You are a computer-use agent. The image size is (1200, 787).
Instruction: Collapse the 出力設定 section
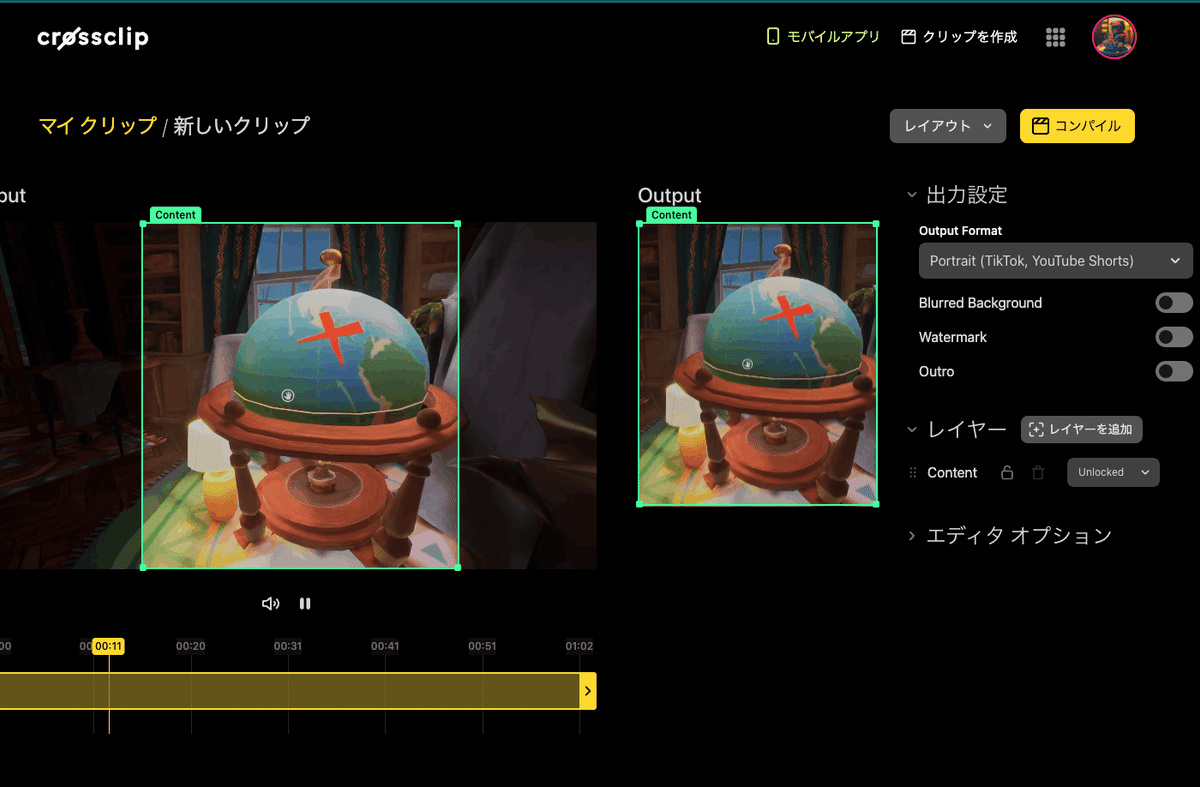[x=912, y=195]
